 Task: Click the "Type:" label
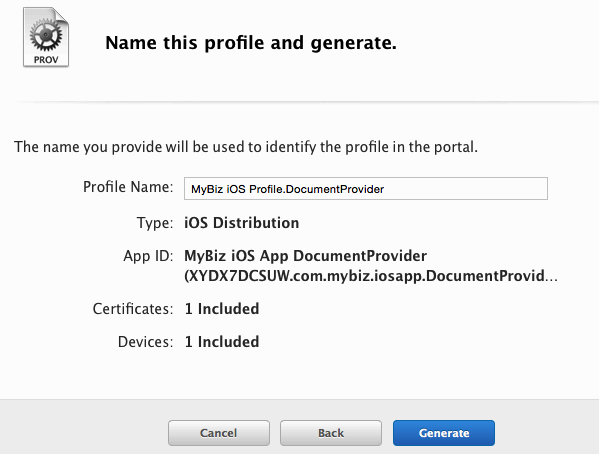[155, 223]
